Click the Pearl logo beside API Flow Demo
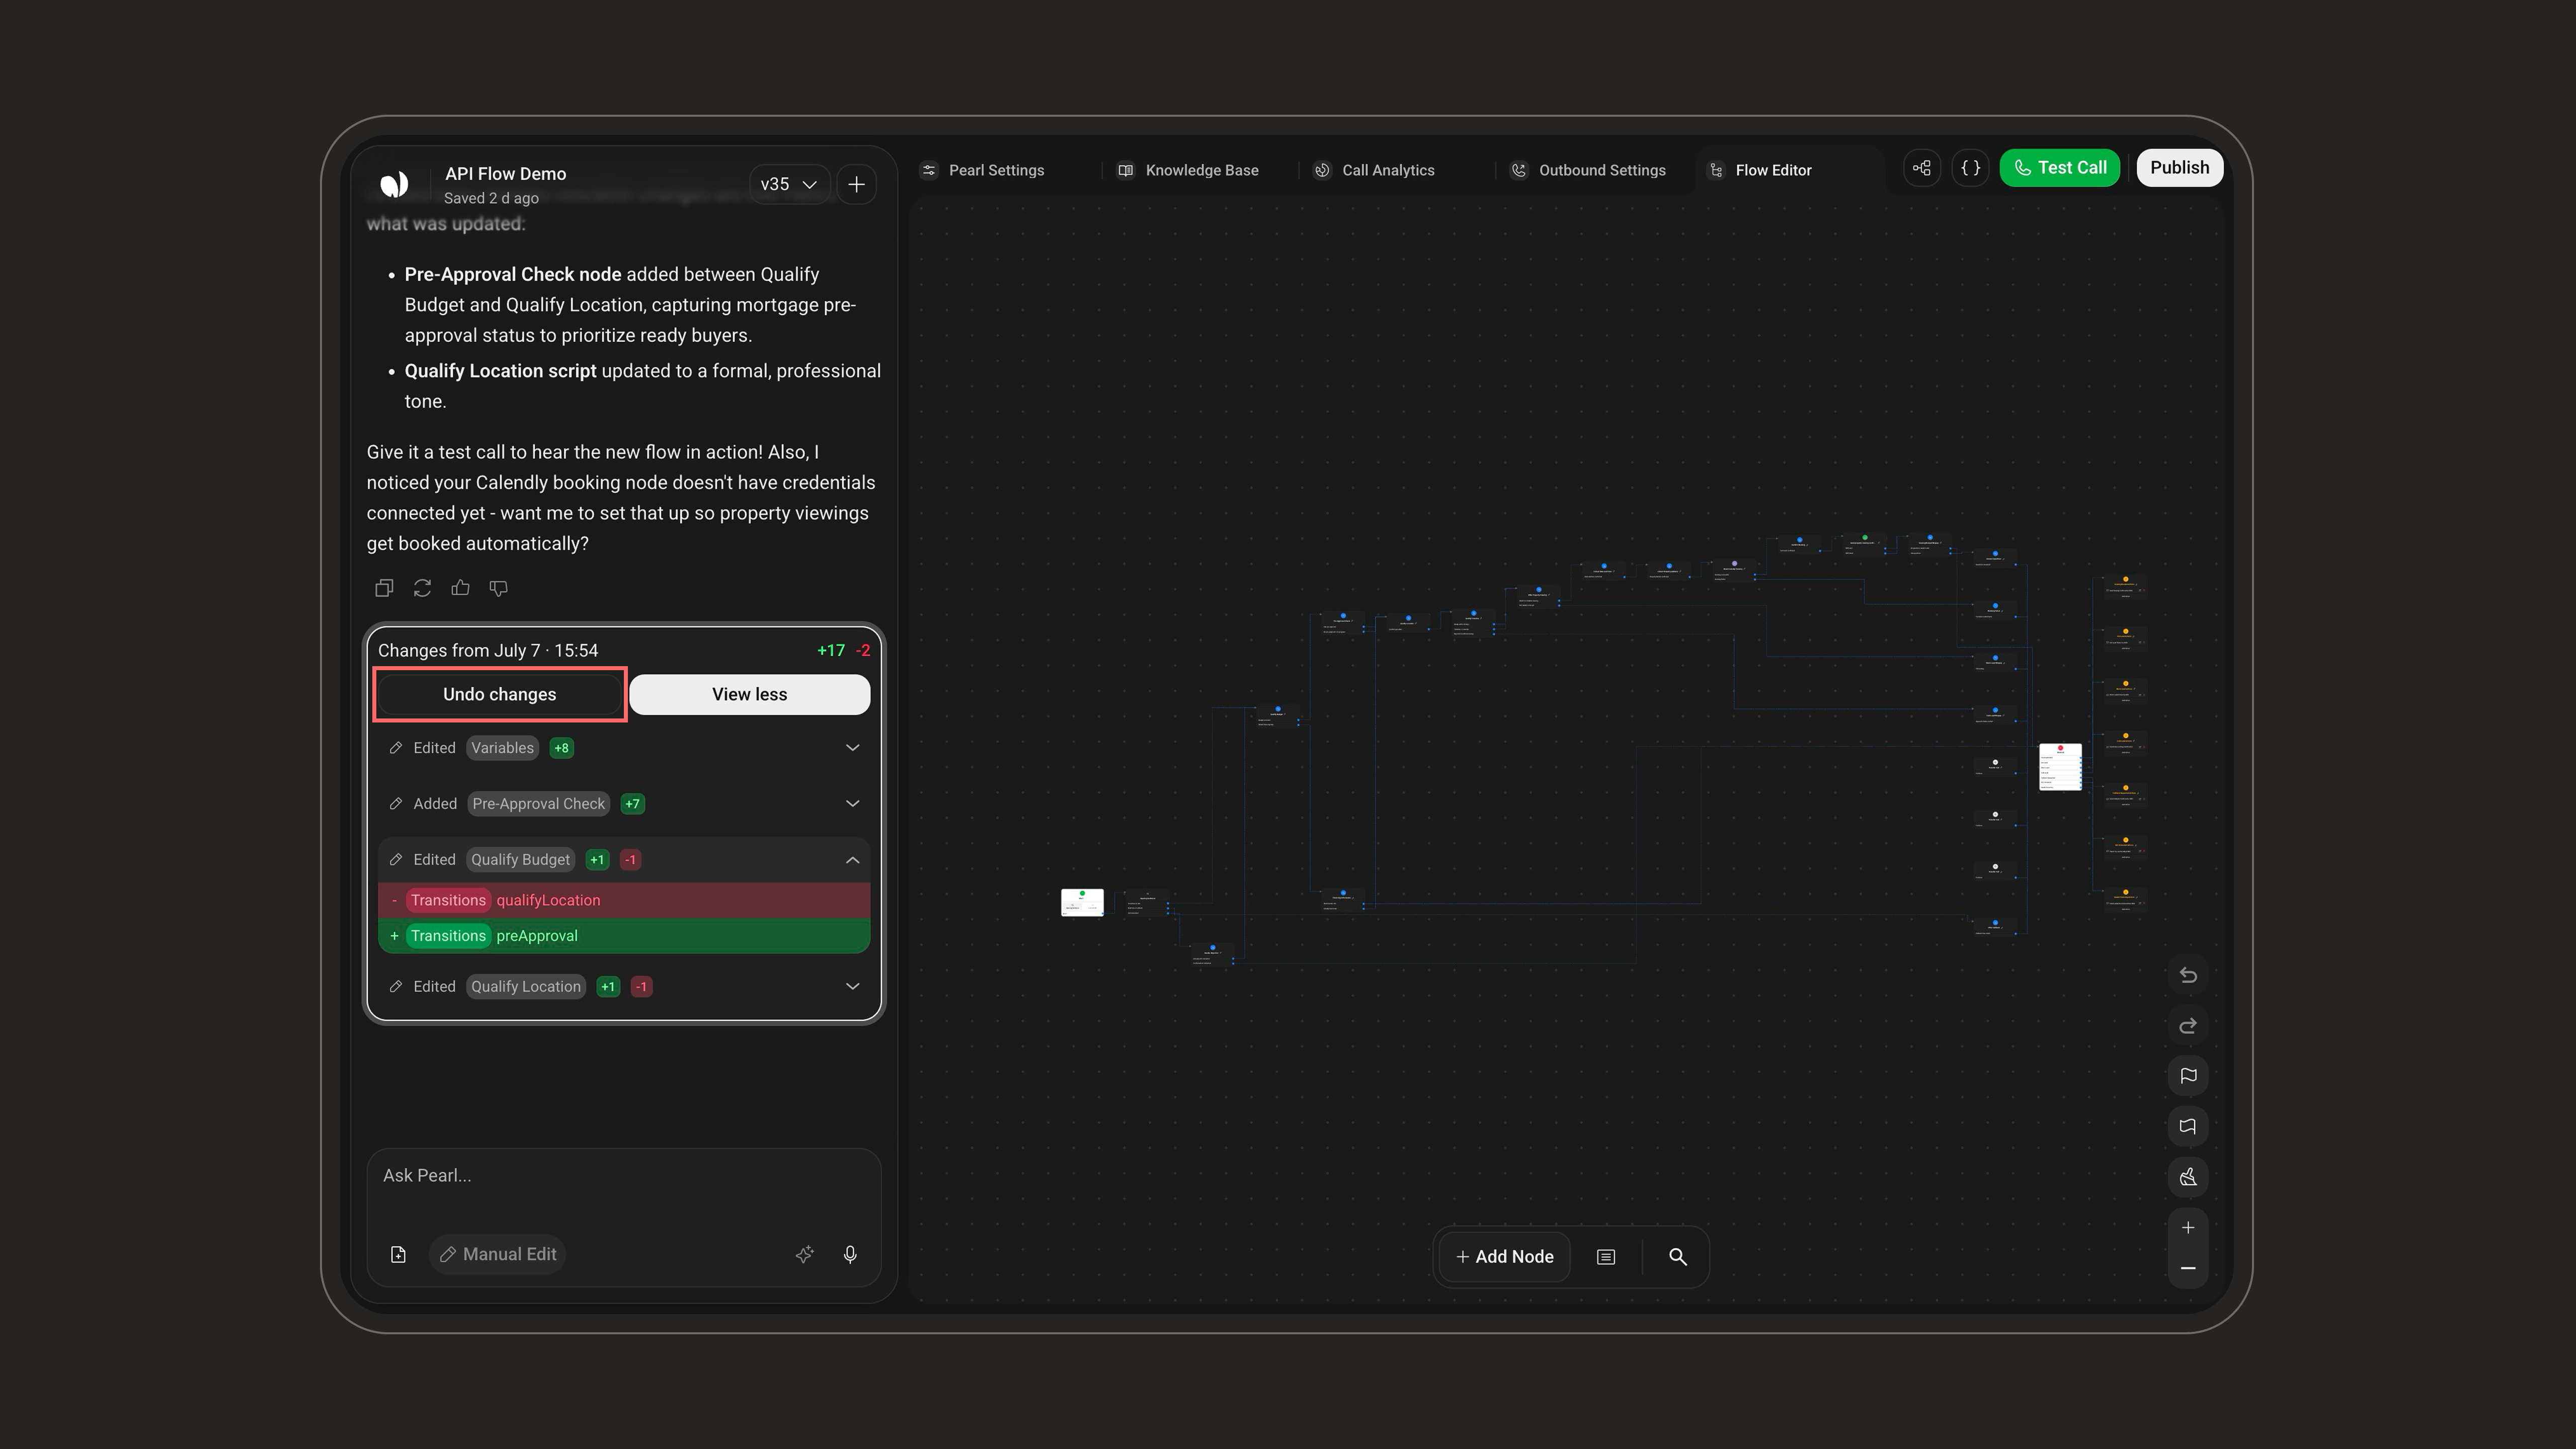2576x1449 pixels. click(x=394, y=184)
